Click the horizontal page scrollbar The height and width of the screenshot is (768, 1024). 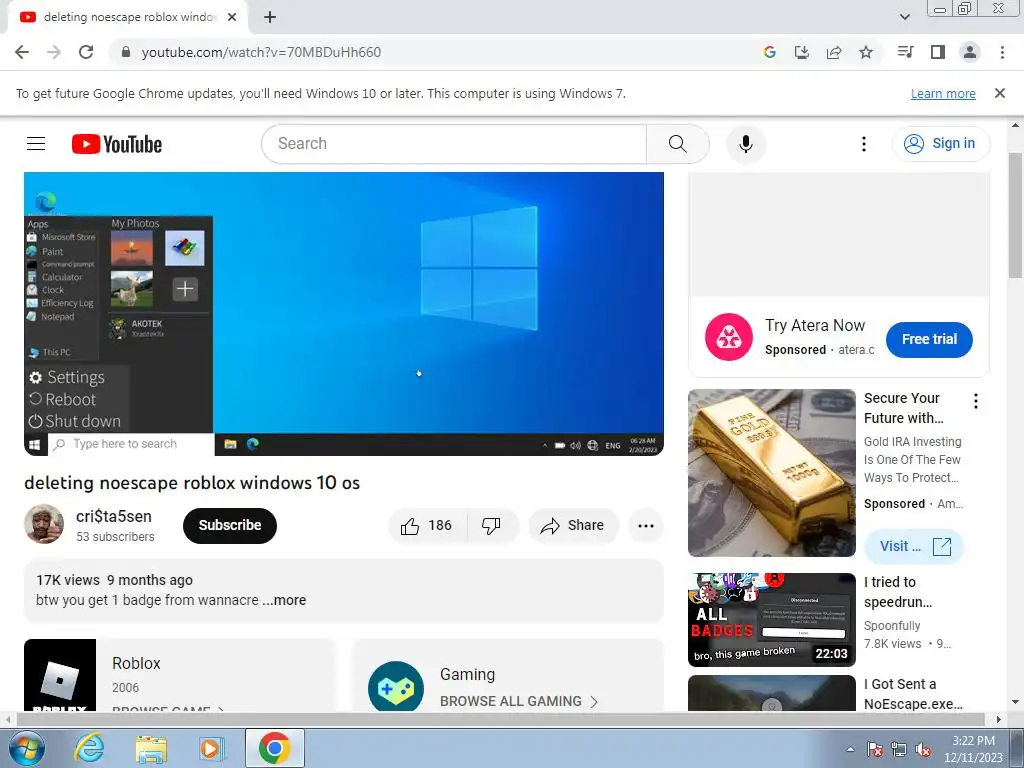tap(500, 720)
